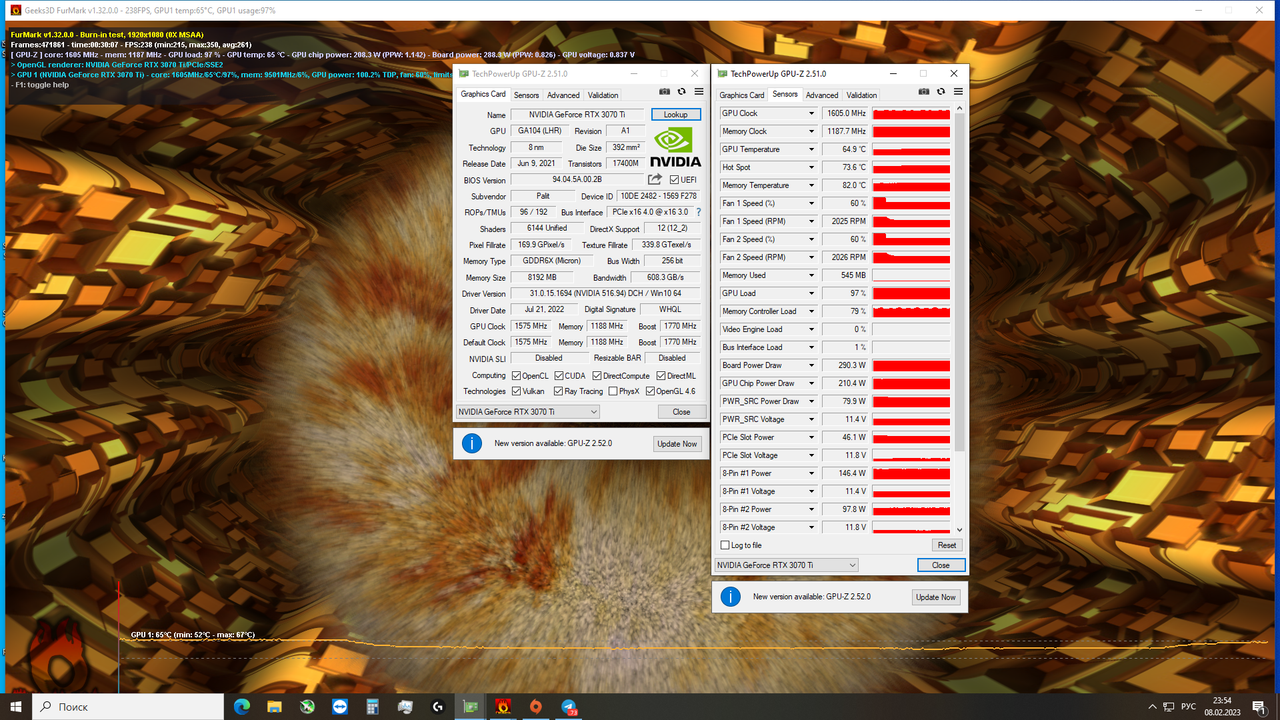The height and width of the screenshot is (720, 1280).
Task: Switch to Advanced tab in right GPU-Z window
Action: [822, 95]
